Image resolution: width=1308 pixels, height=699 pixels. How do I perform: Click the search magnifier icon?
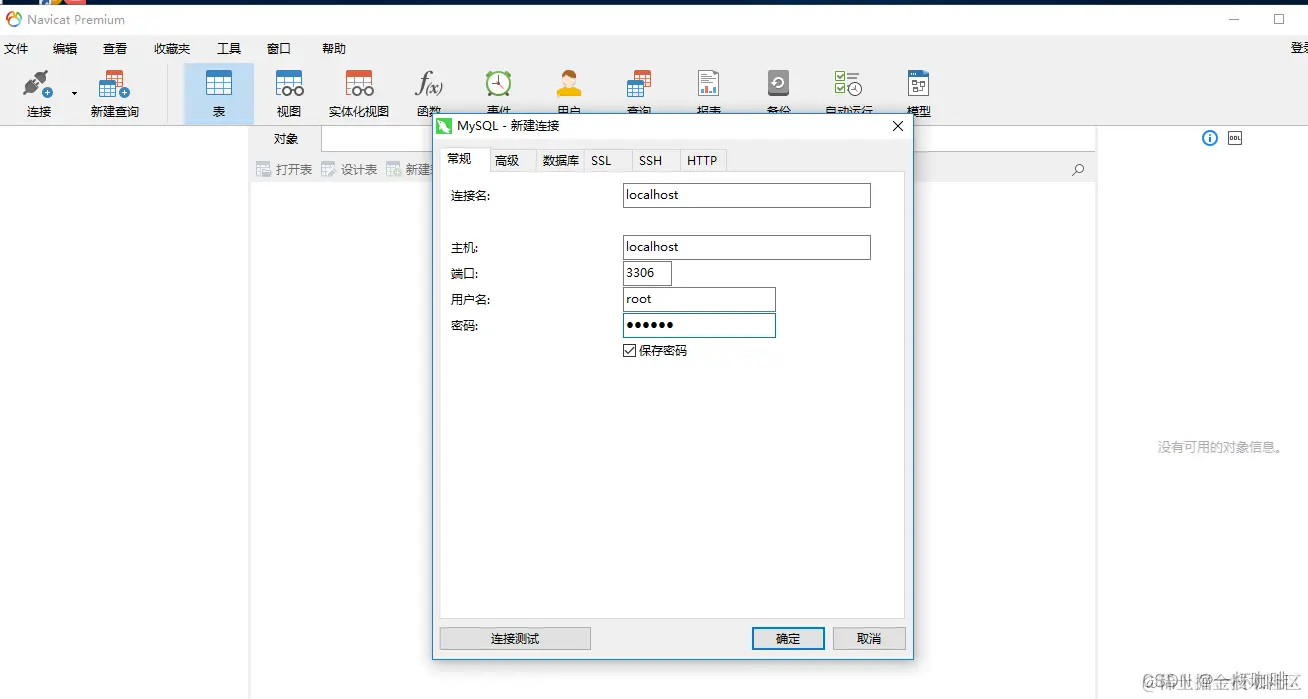tap(1078, 170)
